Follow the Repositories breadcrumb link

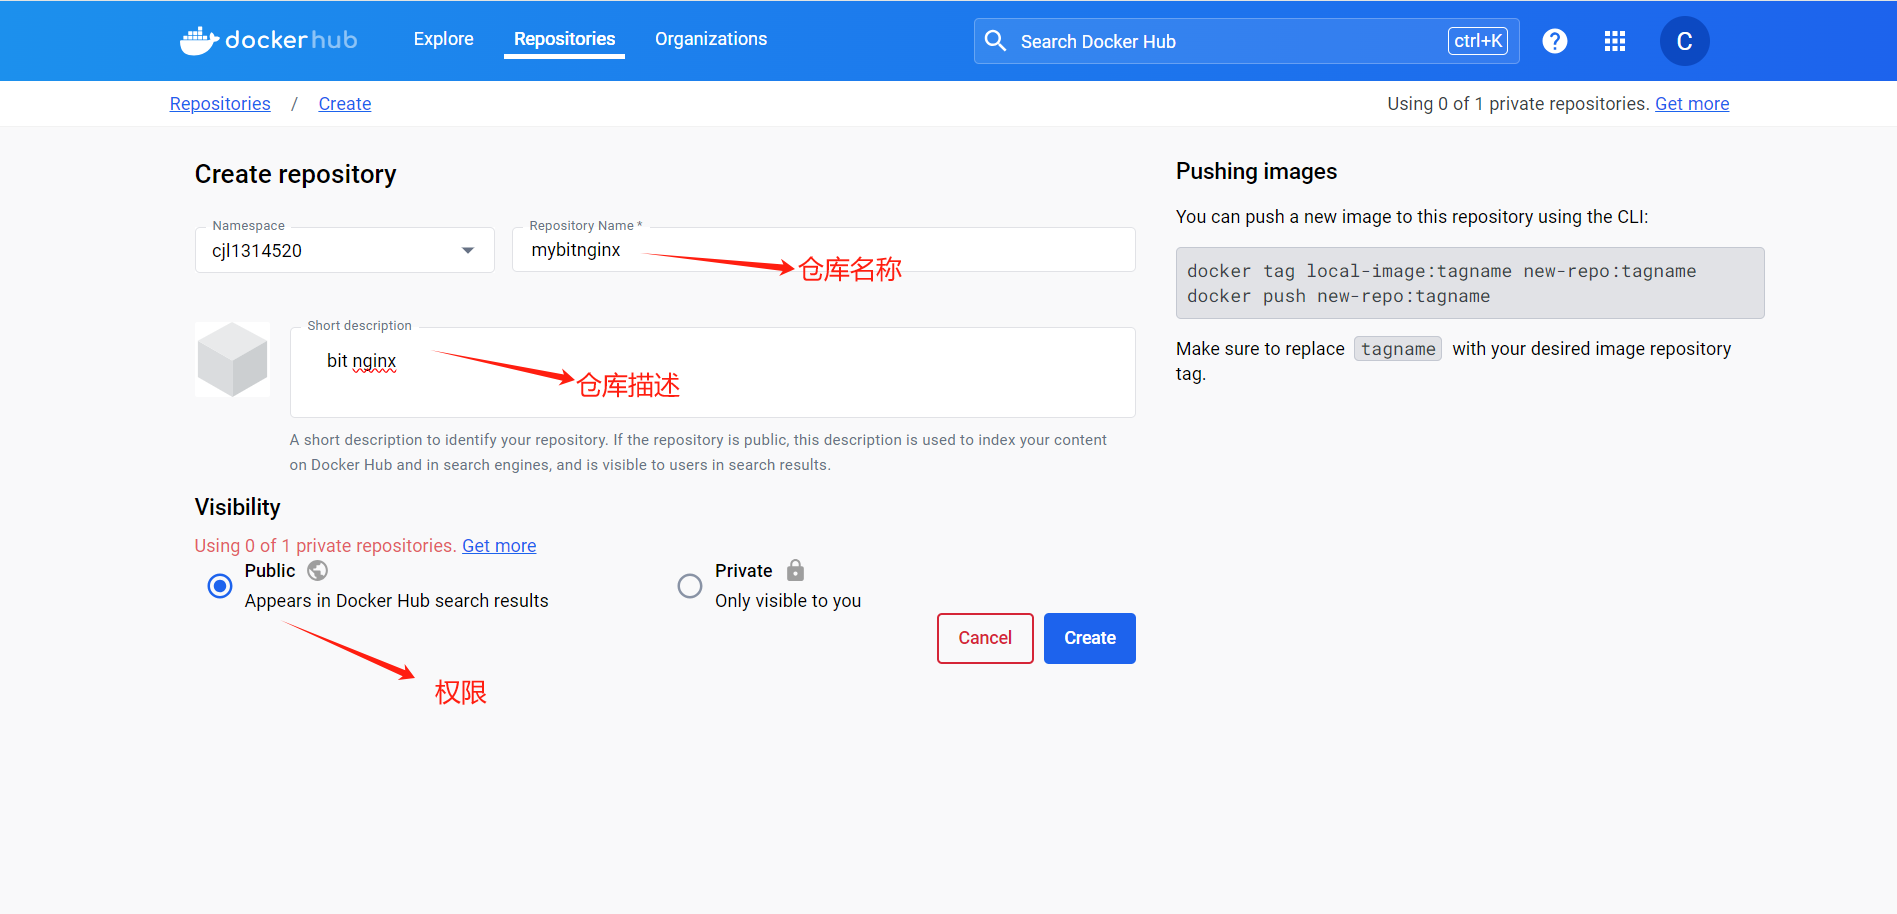pyautogui.click(x=220, y=104)
